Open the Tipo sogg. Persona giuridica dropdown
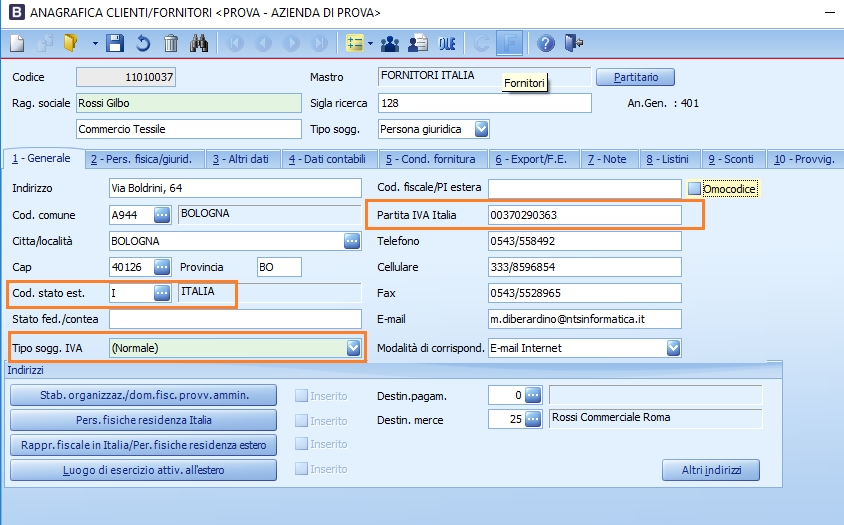The height and width of the screenshot is (525, 844). pyautogui.click(x=481, y=129)
